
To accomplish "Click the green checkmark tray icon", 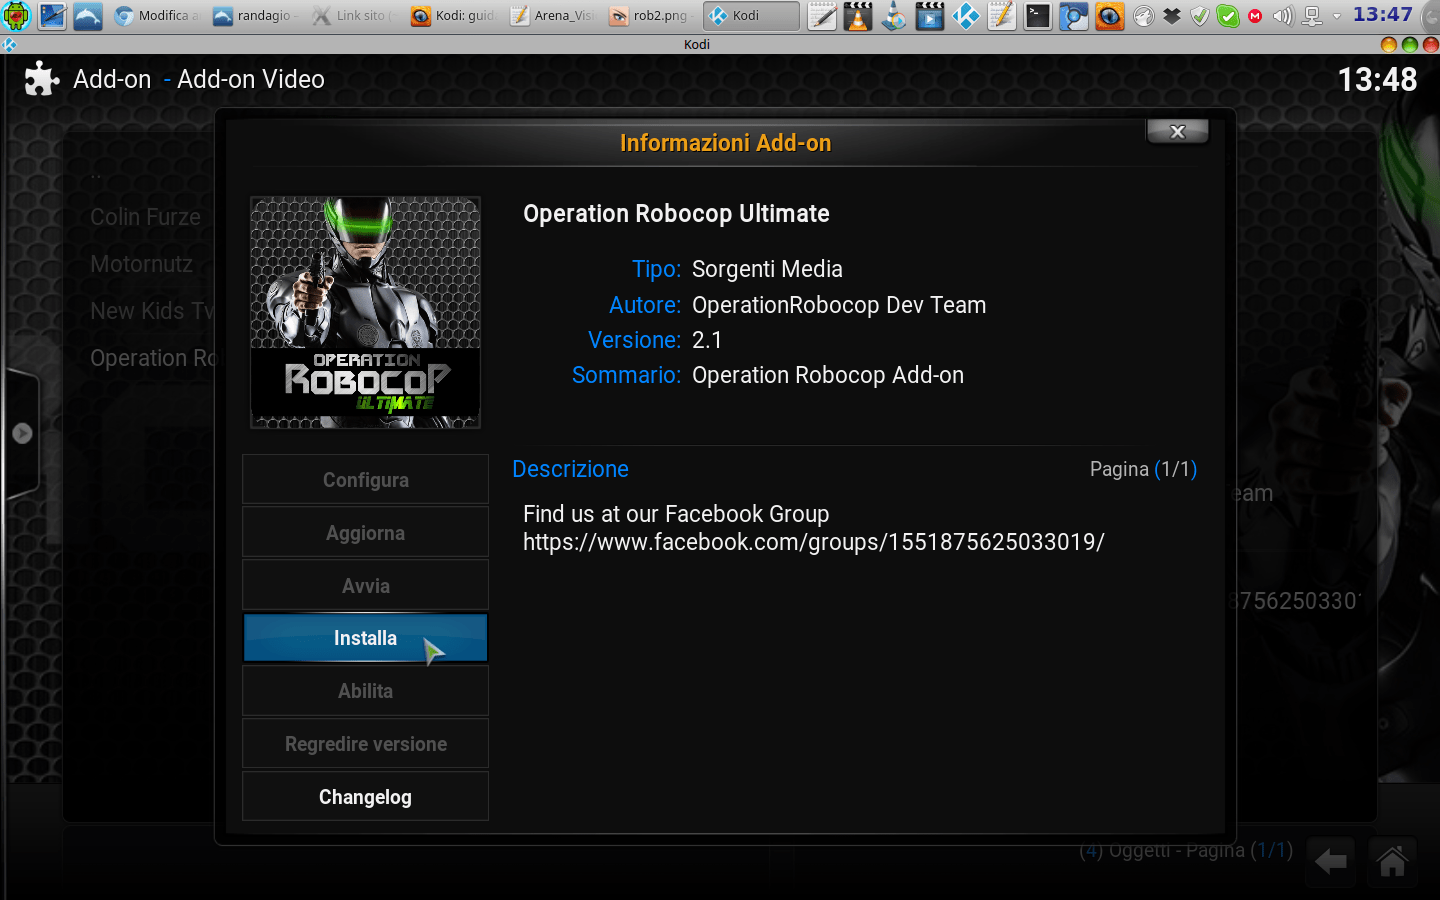I will tap(1228, 16).
